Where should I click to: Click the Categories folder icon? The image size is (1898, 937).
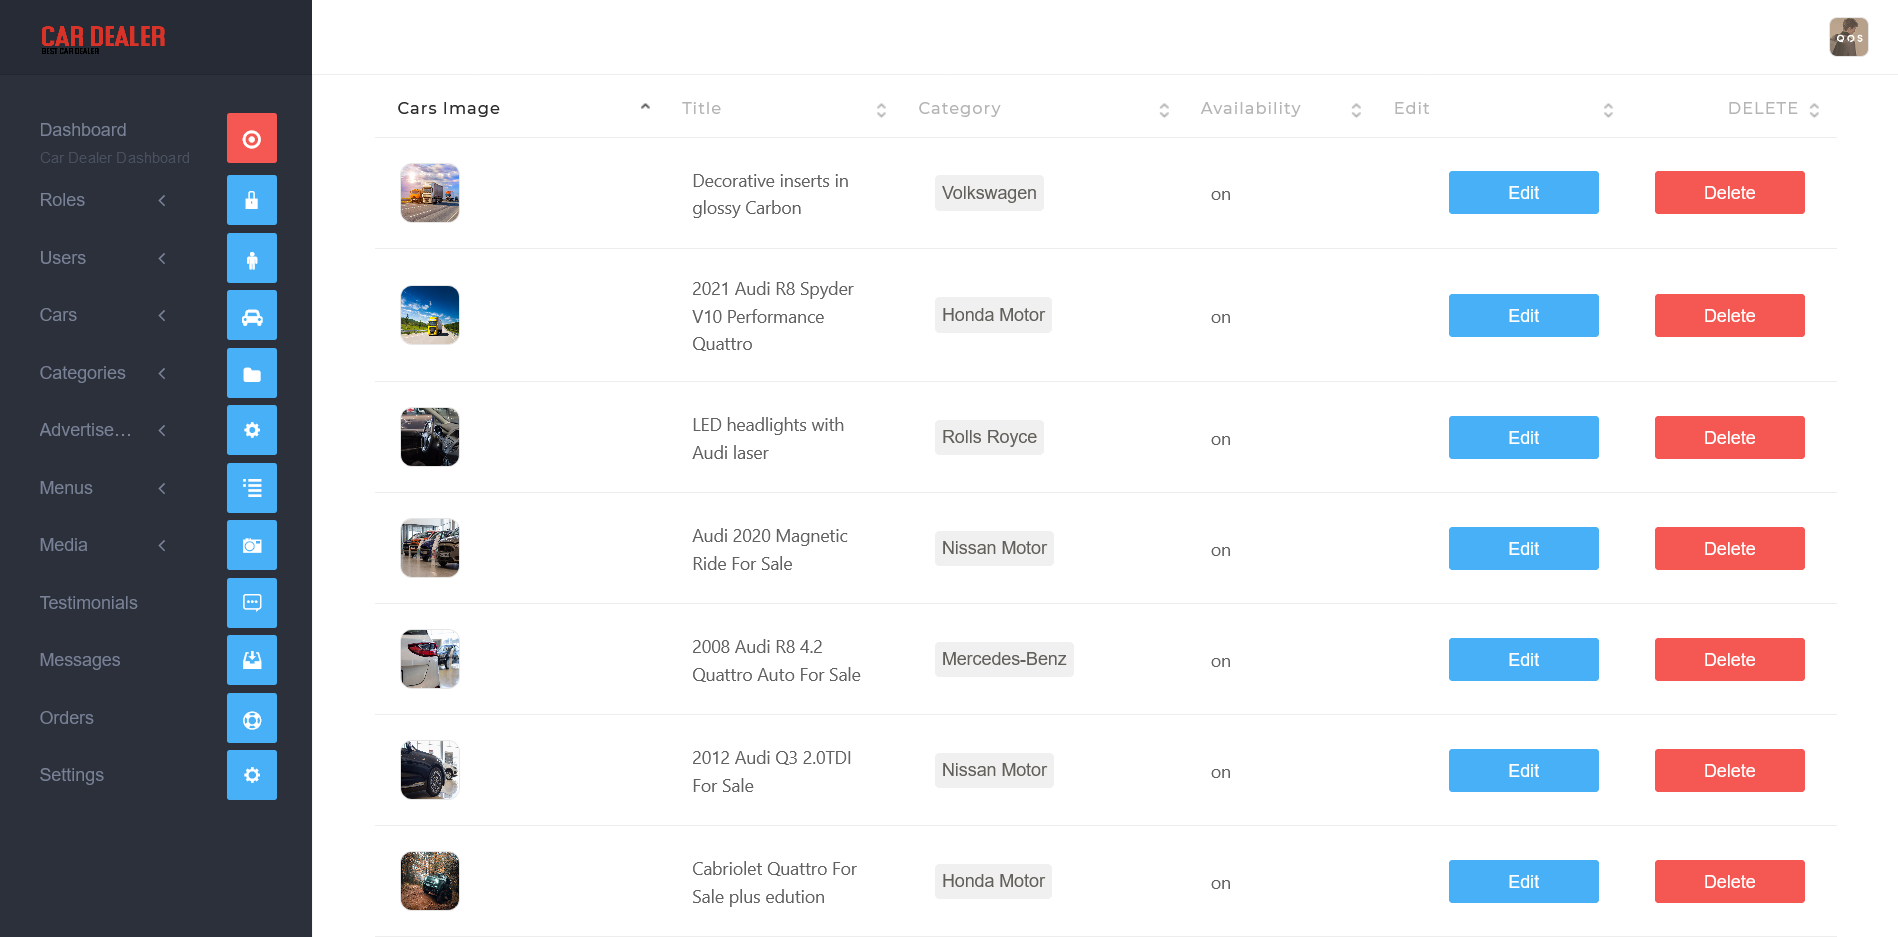(252, 373)
